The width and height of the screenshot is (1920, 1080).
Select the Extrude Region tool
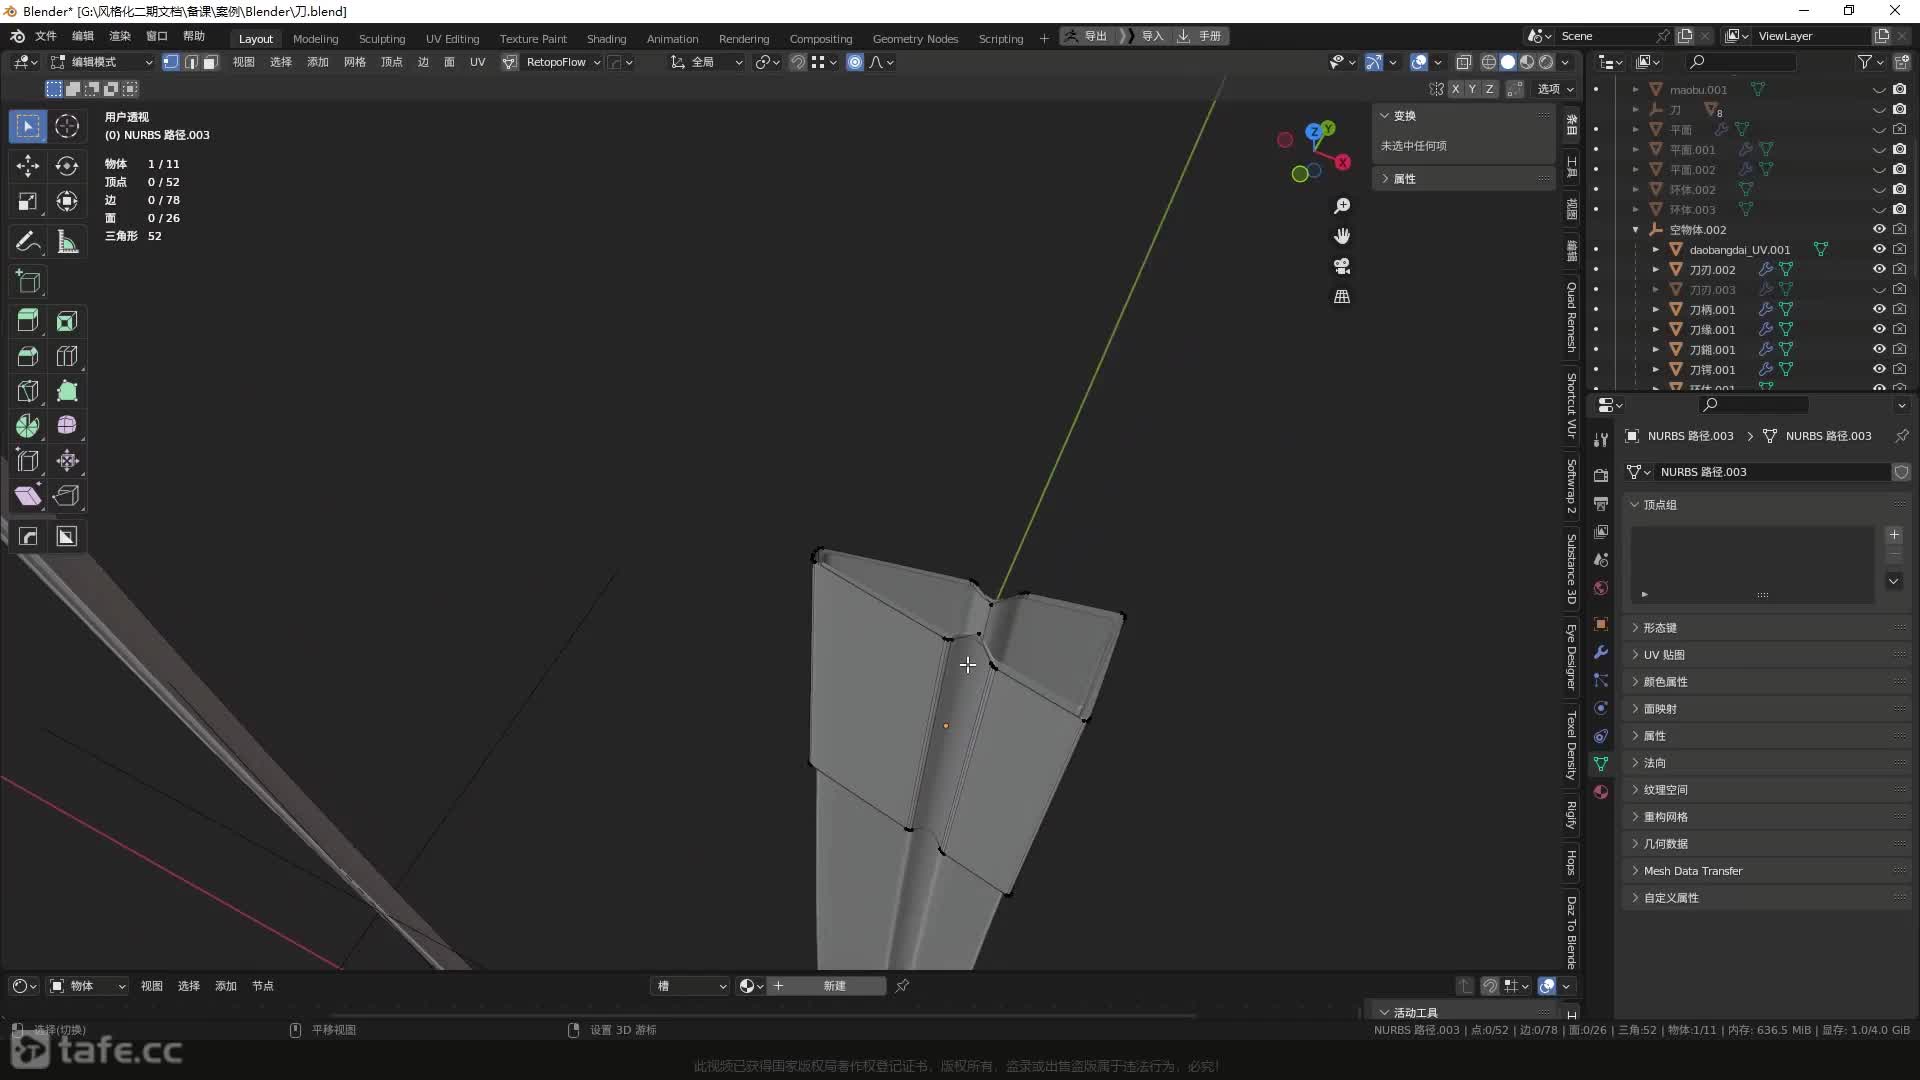pyautogui.click(x=28, y=321)
